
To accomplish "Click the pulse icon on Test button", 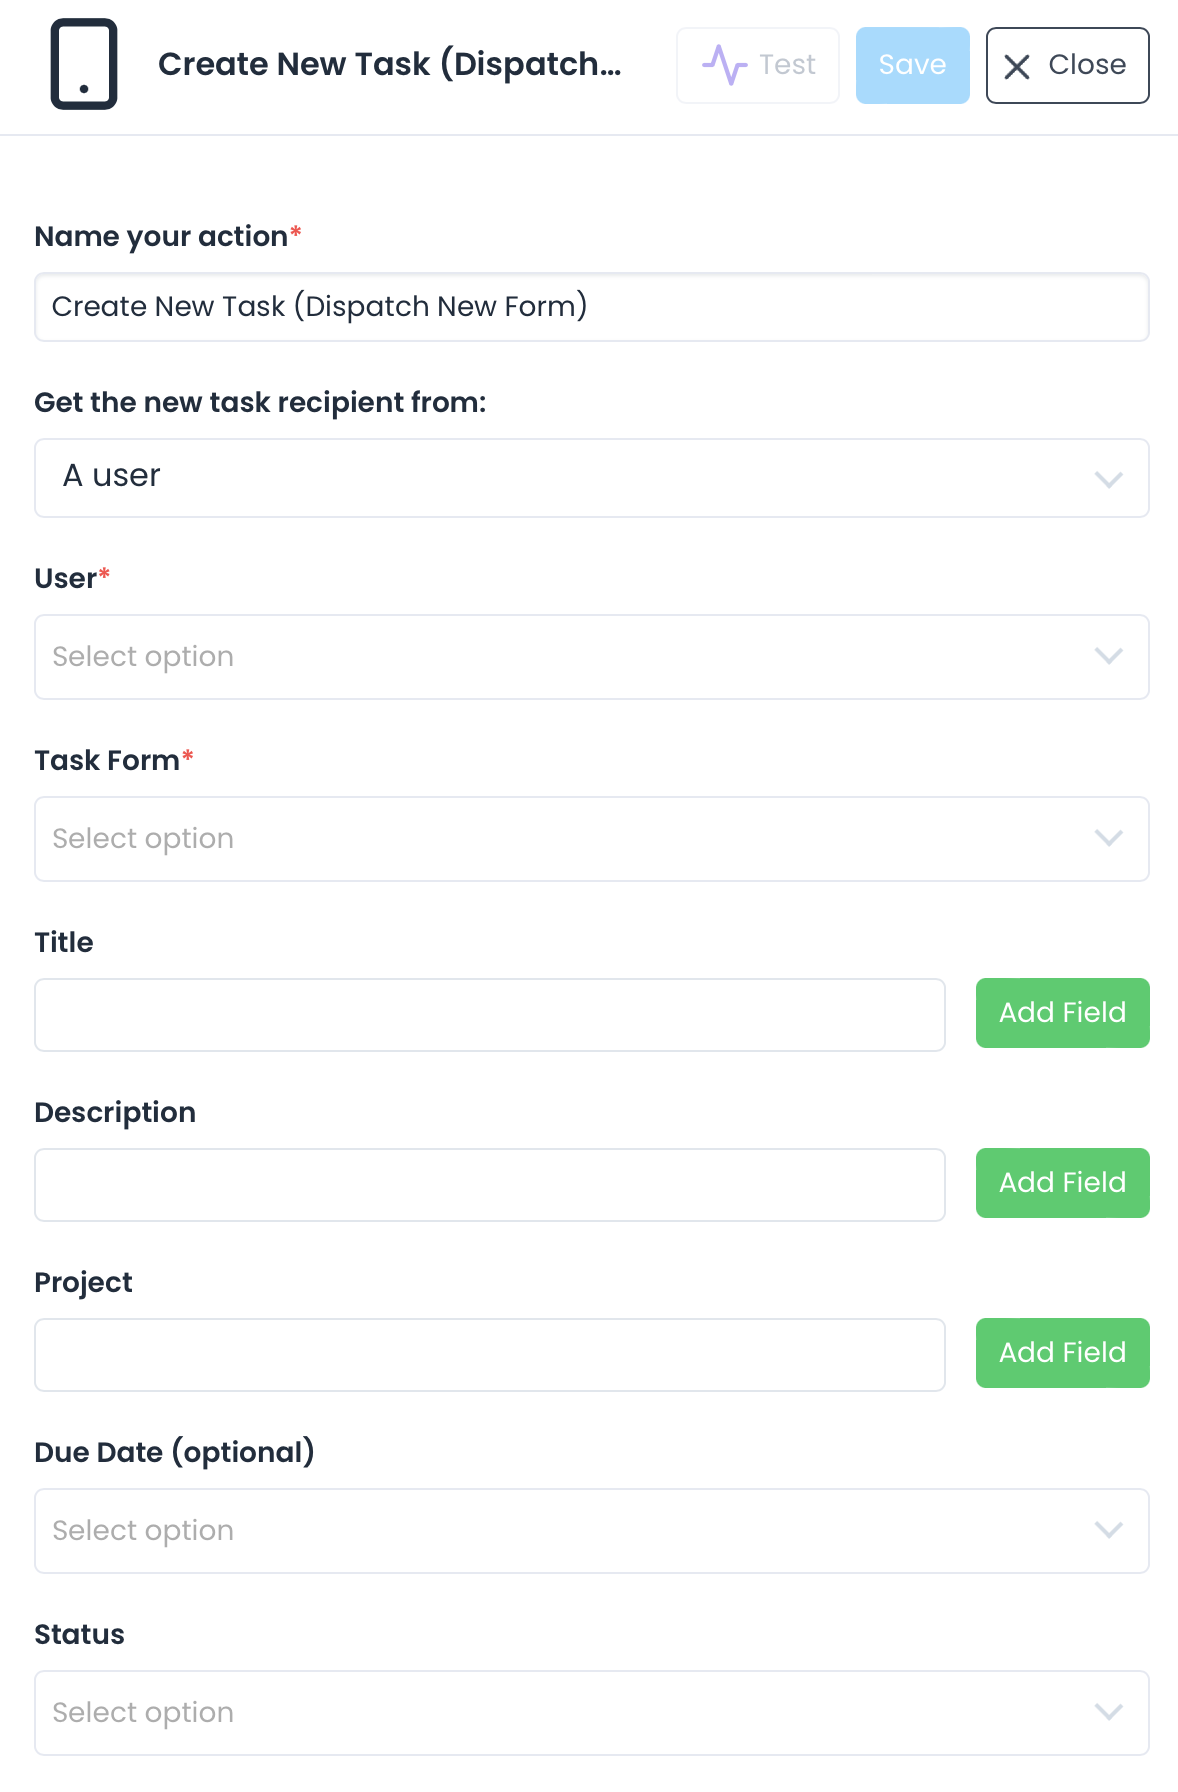I will coord(724,65).
